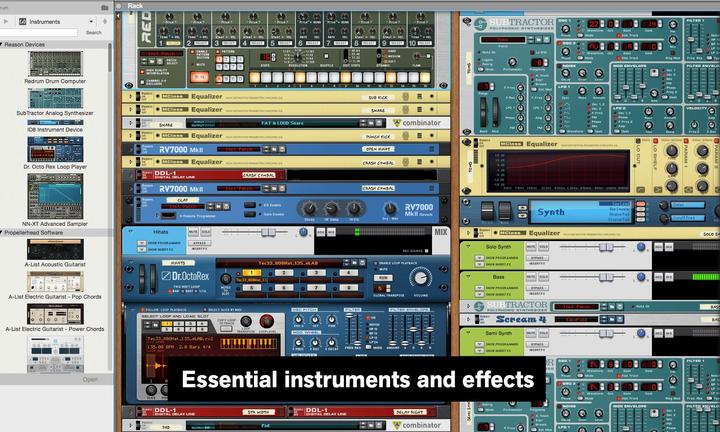Viewport: 720px width, 432px height.
Task: Click the Decay knob on RV7000 Reverb
Action: 309,208
